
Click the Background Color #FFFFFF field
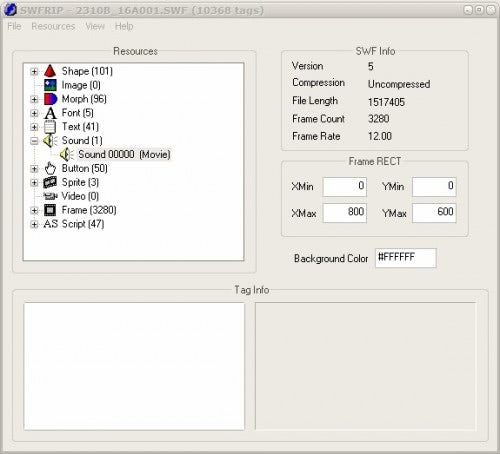[x=406, y=258]
